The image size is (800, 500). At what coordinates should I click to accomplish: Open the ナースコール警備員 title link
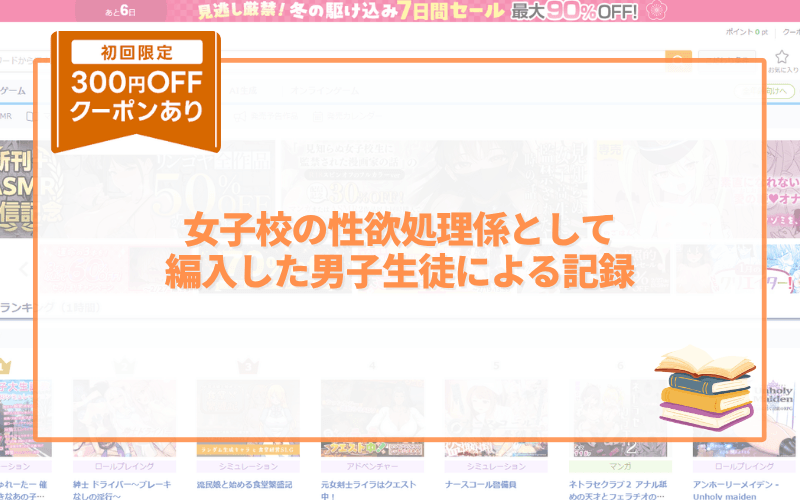(x=481, y=485)
